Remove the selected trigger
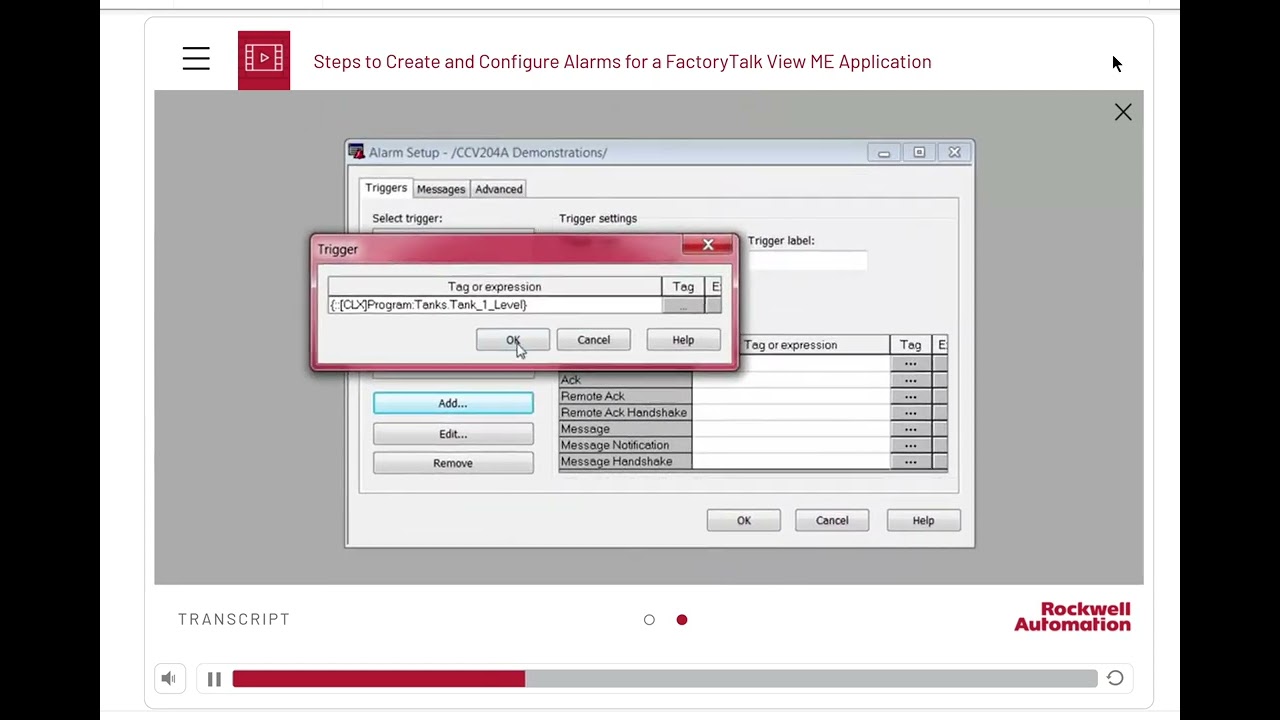The height and width of the screenshot is (720, 1280). pyautogui.click(x=453, y=463)
